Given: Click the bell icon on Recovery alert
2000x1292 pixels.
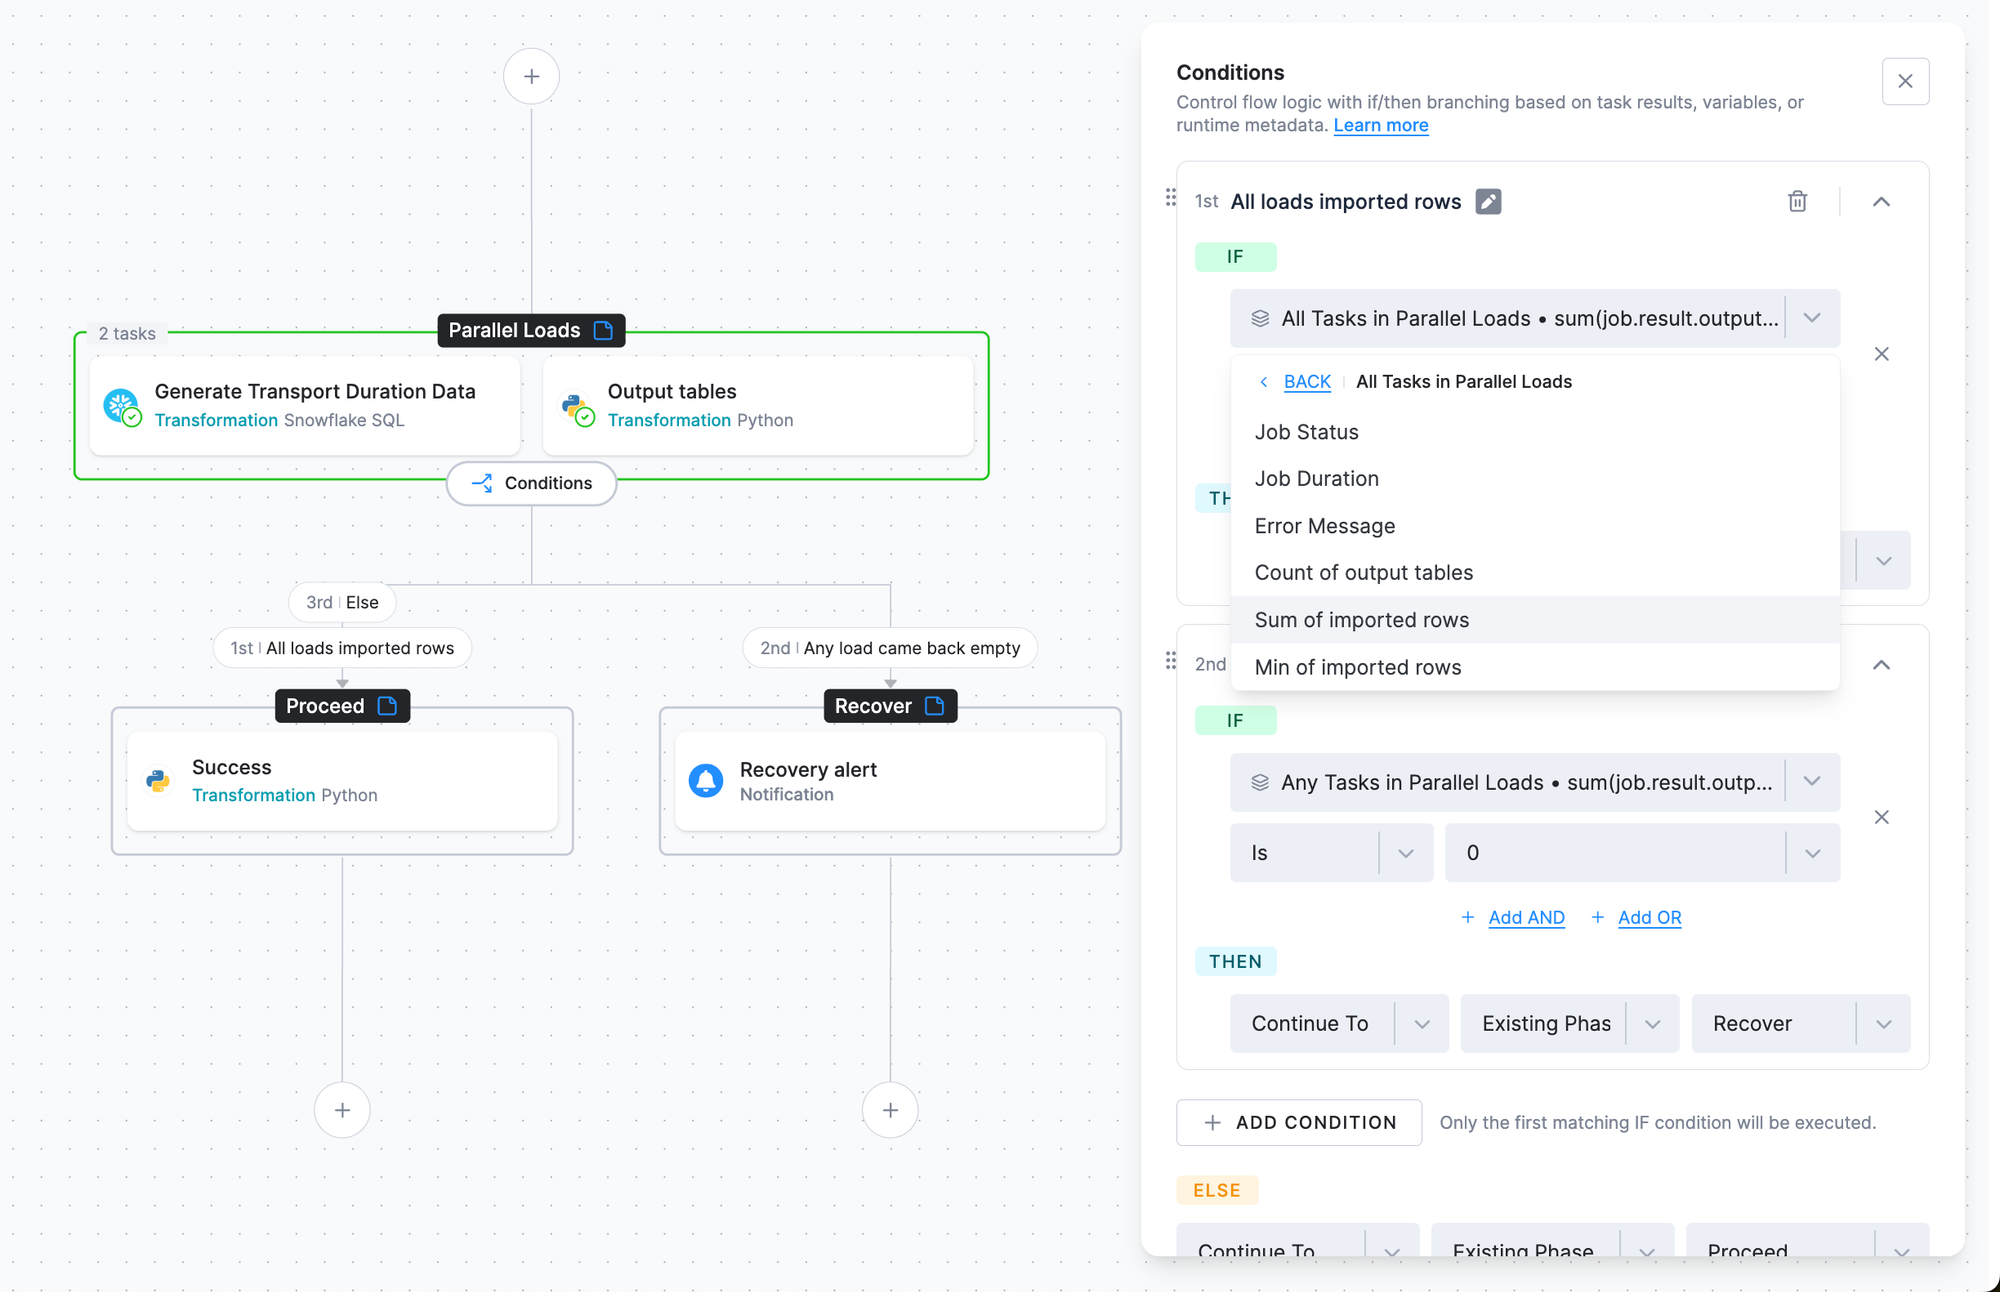Looking at the screenshot, I should tap(706, 781).
